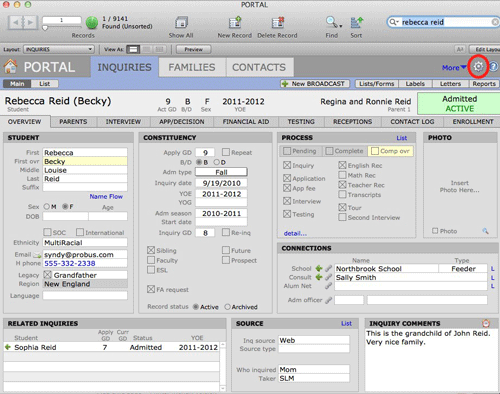Switch to the FAMILIES tab
The image size is (500, 394).
pos(192,67)
